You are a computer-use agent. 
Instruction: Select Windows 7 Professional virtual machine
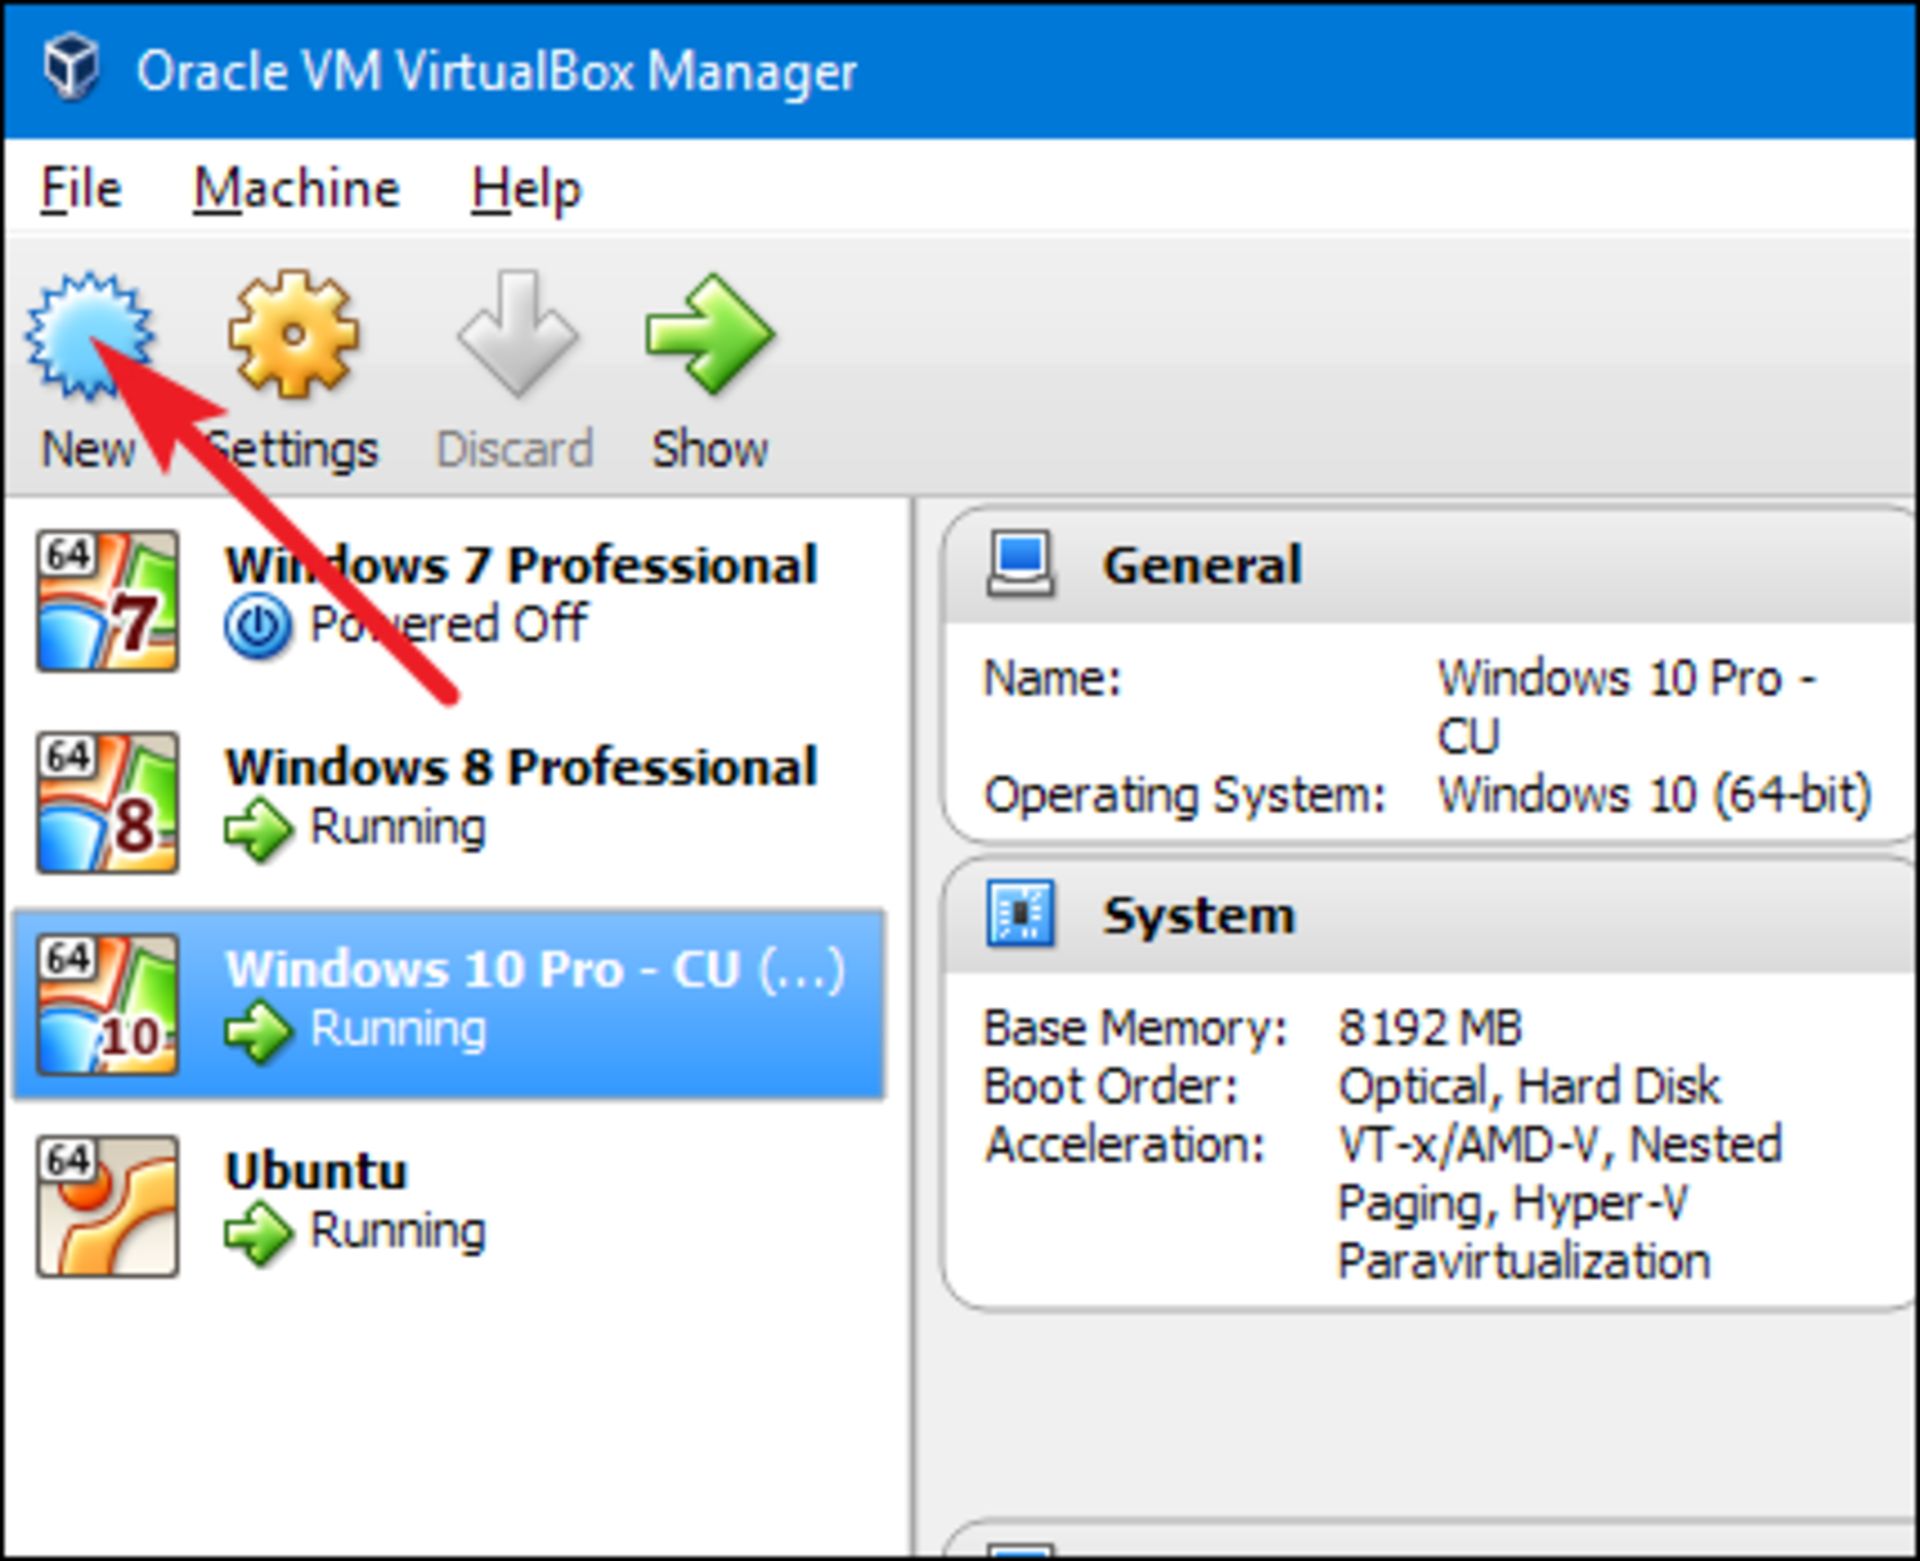[x=448, y=601]
